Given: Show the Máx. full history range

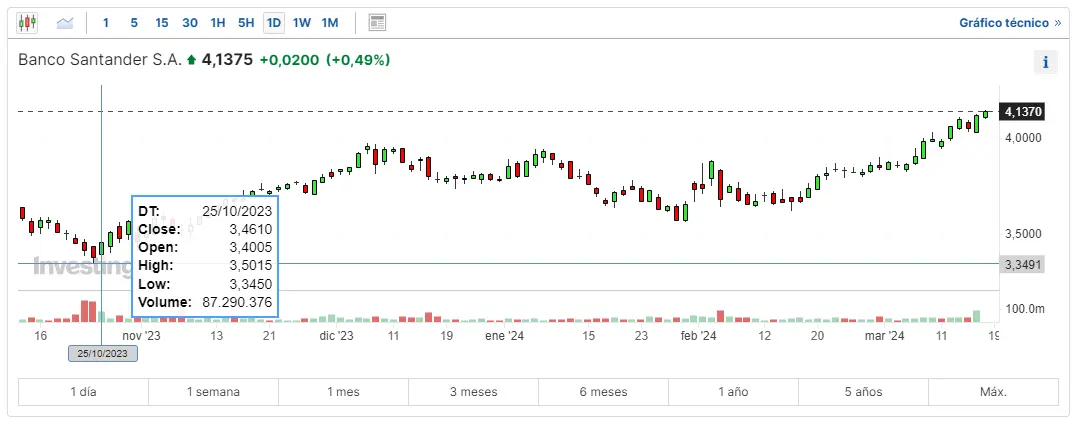Looking at the screenshot, I should [993, 392].
